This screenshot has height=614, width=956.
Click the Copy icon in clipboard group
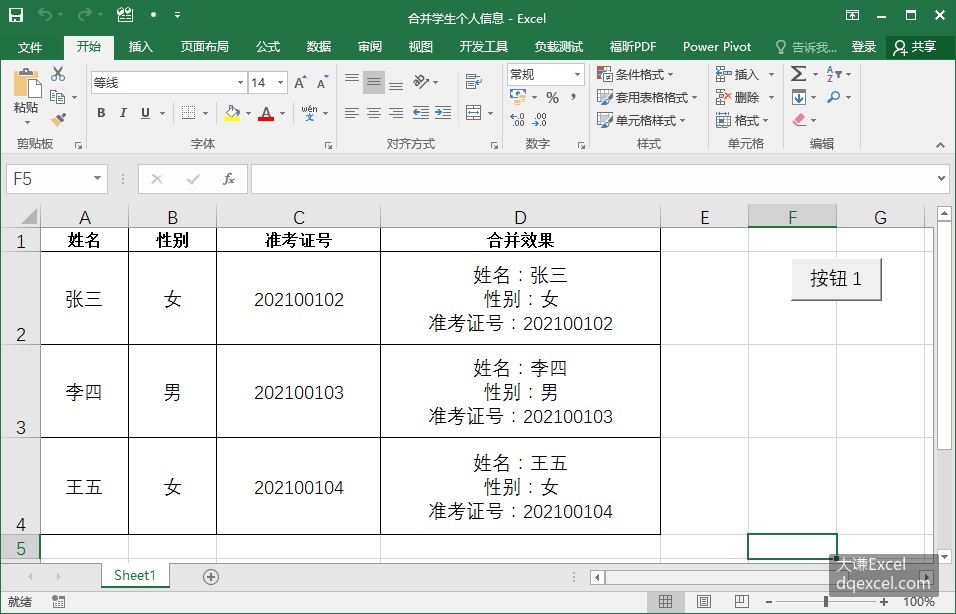coord(57,97)
